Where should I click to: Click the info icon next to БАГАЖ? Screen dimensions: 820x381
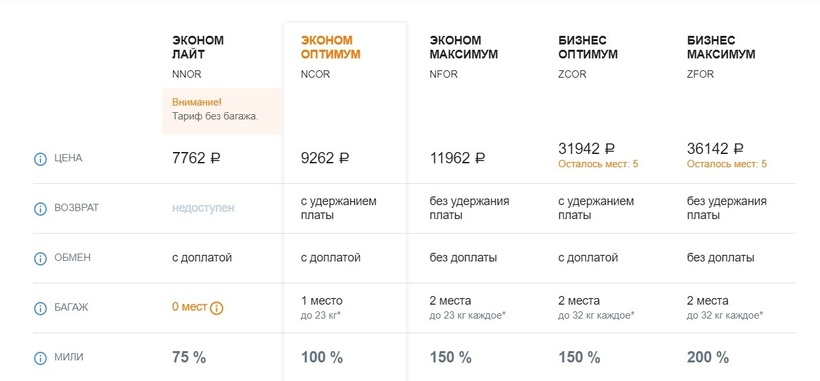tap(40, 308)
